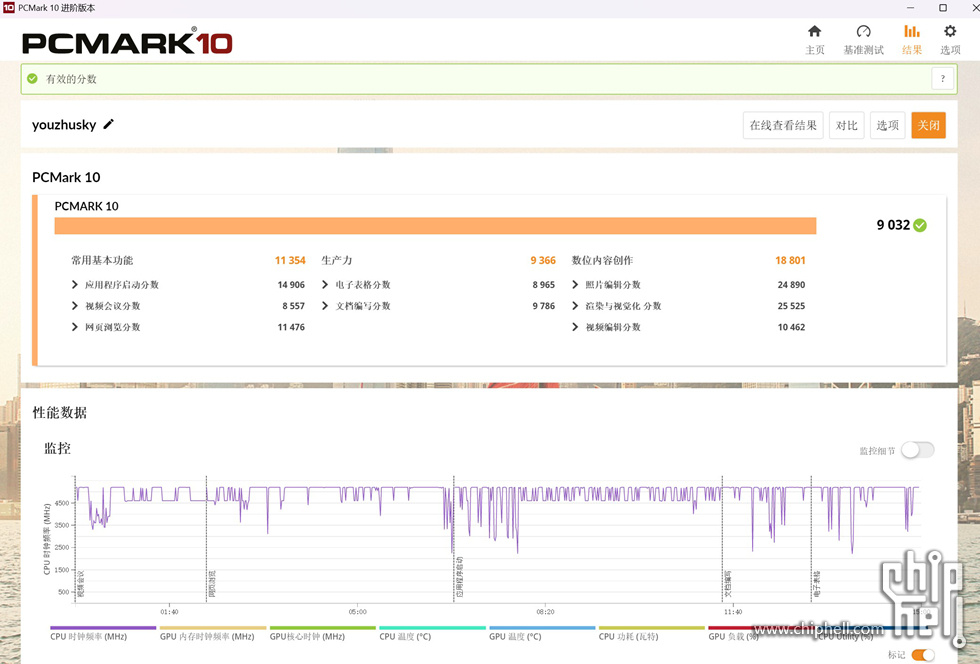
Task: Click the orange 关闭 button
Action: click(x=928, y=125)
